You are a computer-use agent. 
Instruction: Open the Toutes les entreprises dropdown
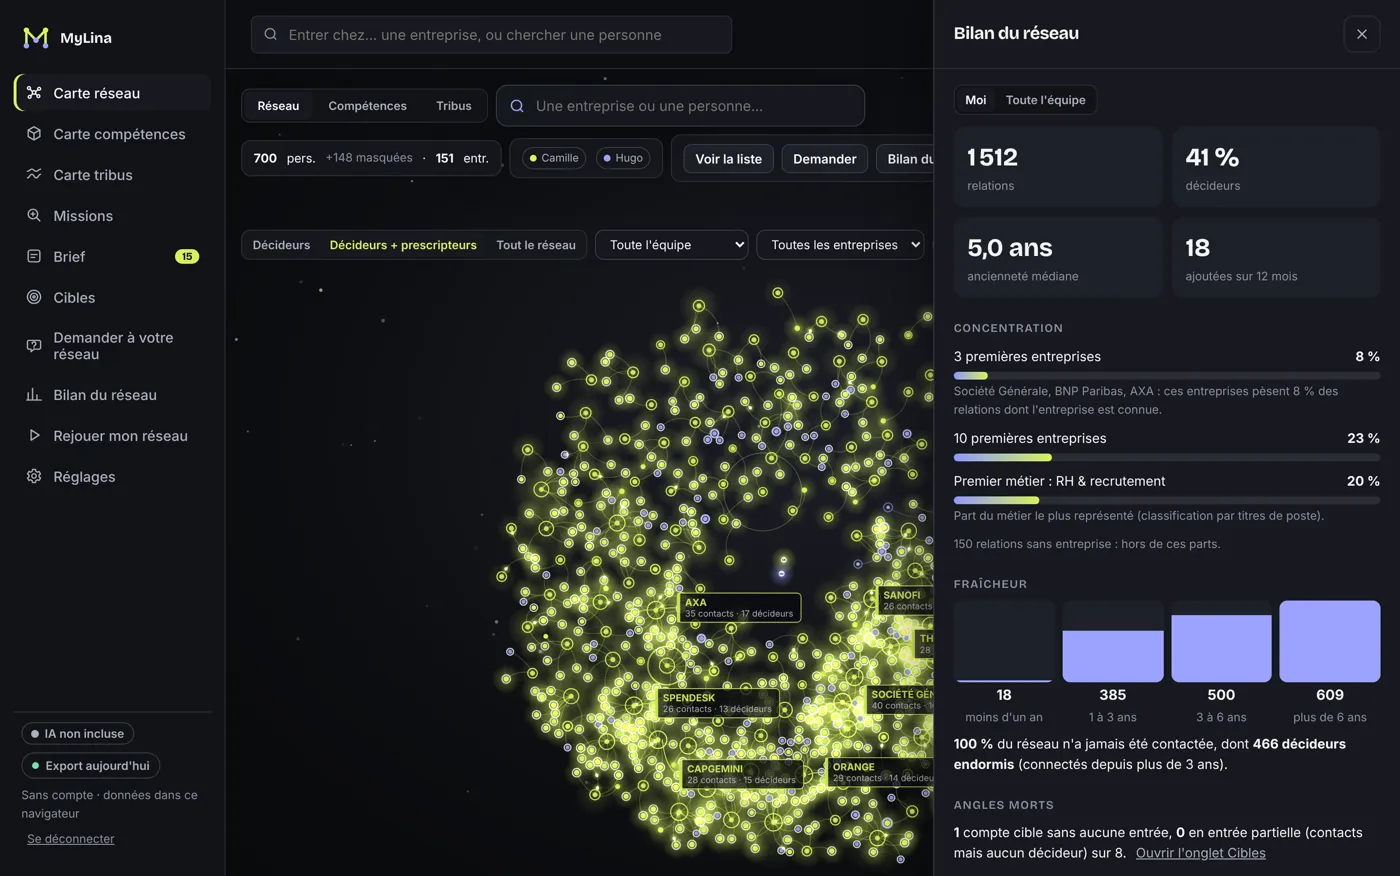[x=840, y=245]
